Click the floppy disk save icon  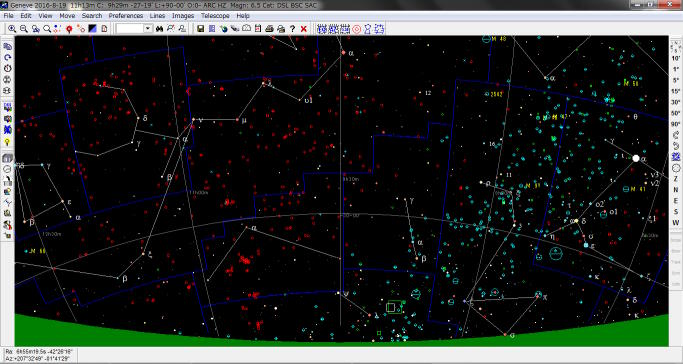click(x=200, y=29)
